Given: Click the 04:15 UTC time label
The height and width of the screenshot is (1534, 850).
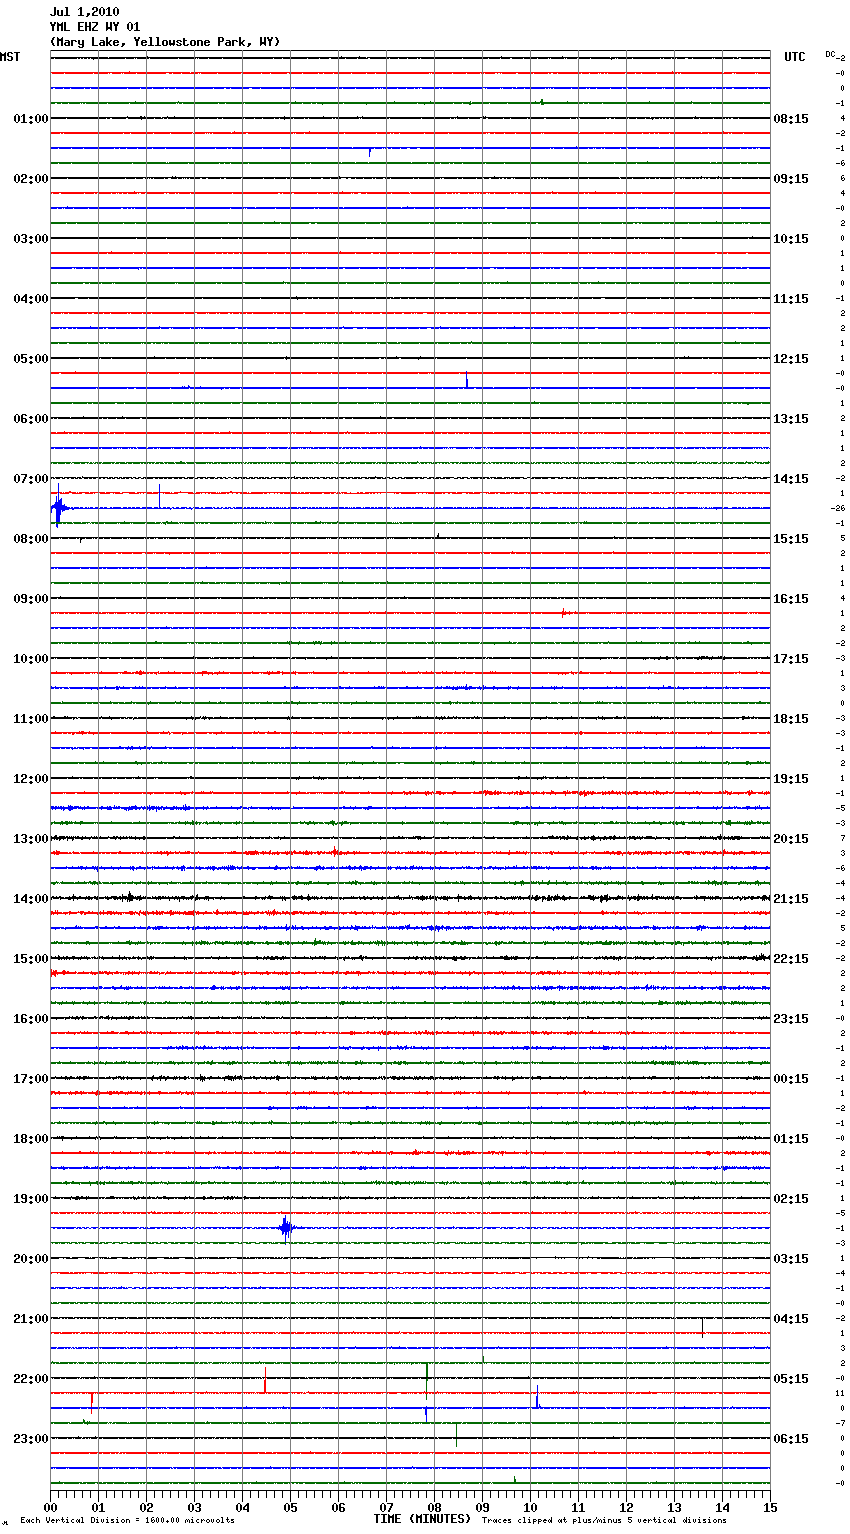Looking at the screenshot, I should coord(791,1318).
